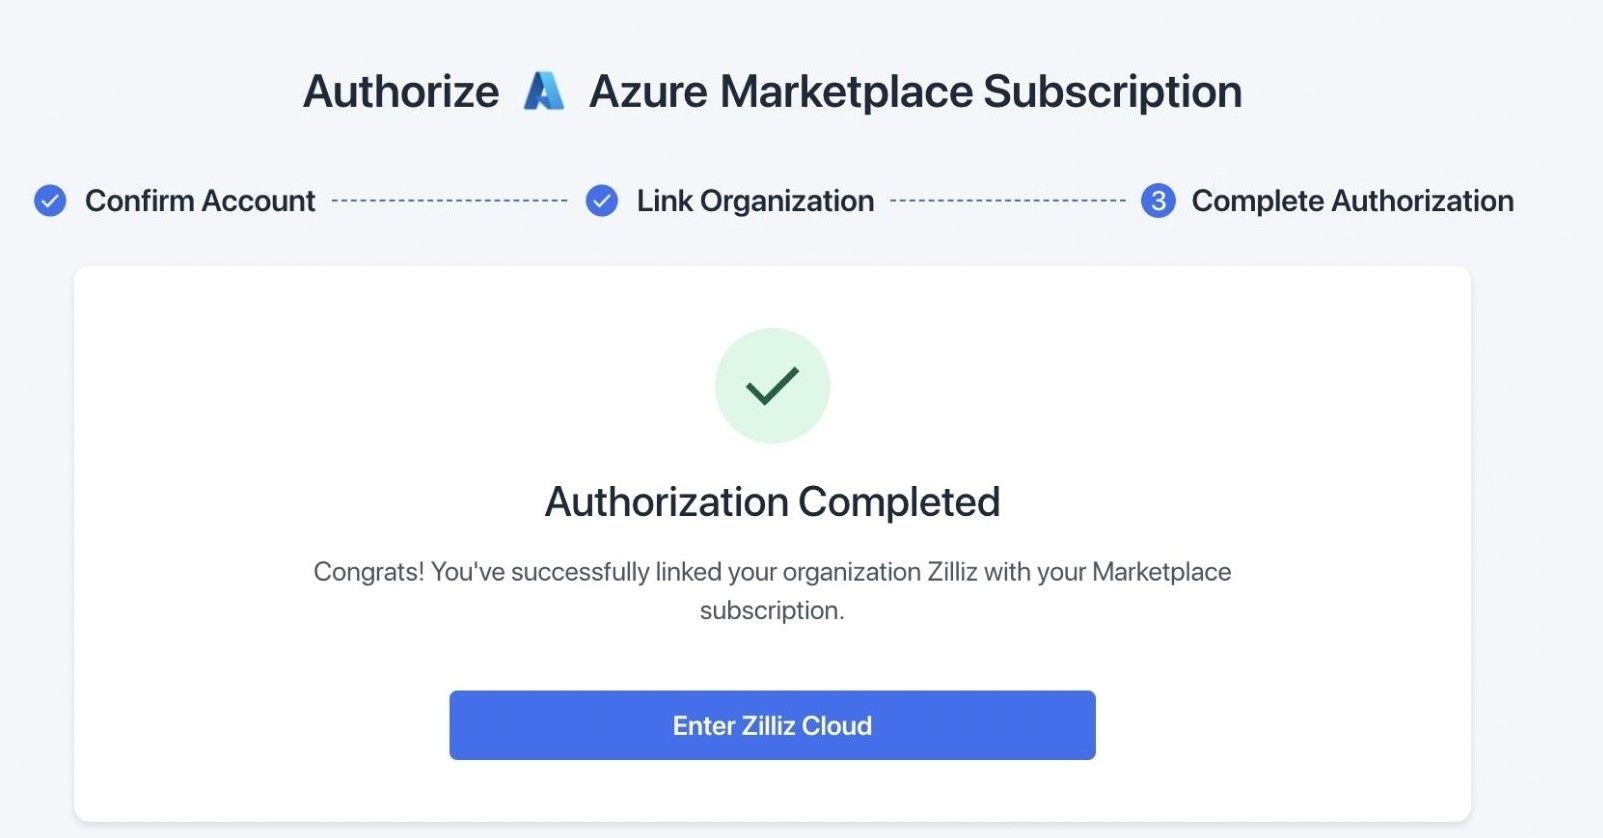Click the Azure Marketplace Subscription title text

915,92
